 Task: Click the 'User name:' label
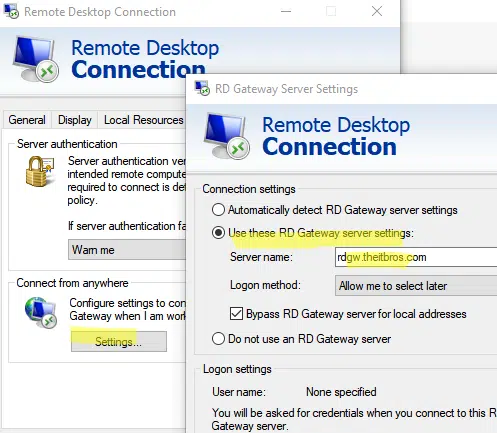click(239, 392)
